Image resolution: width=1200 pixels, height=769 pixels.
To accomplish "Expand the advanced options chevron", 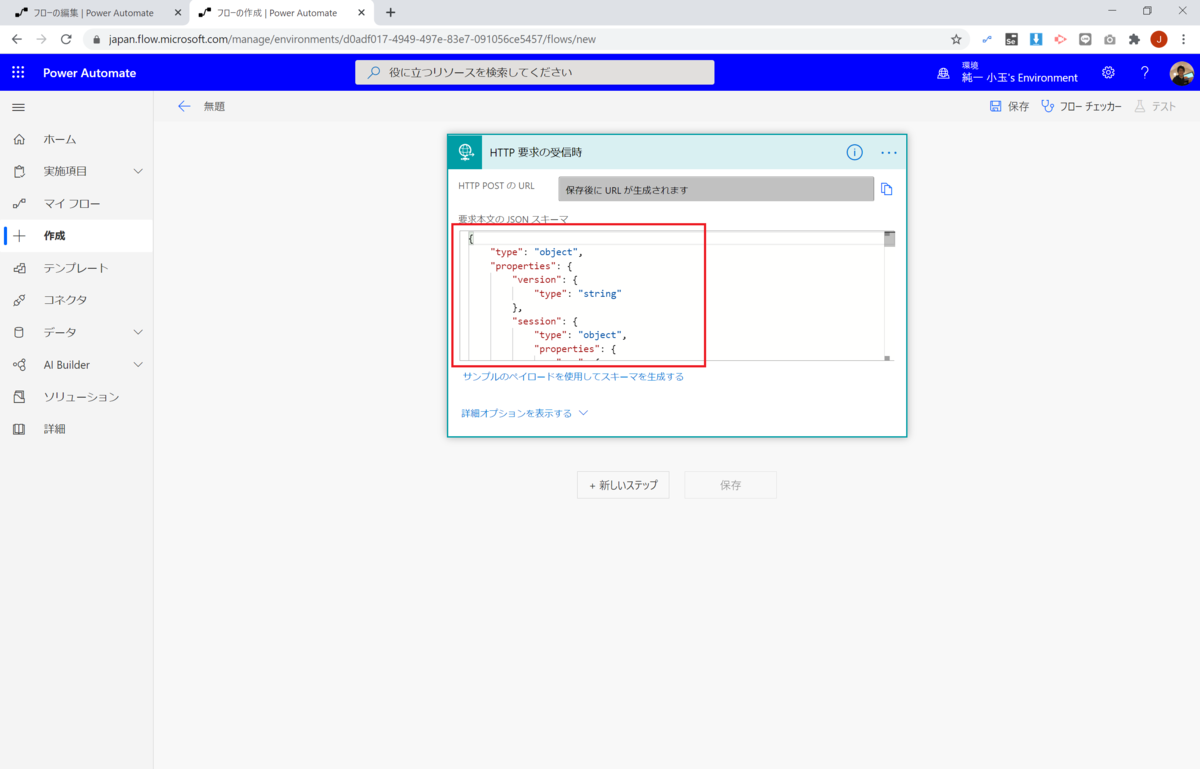I will pyautogui.click(x=583, y=413).
